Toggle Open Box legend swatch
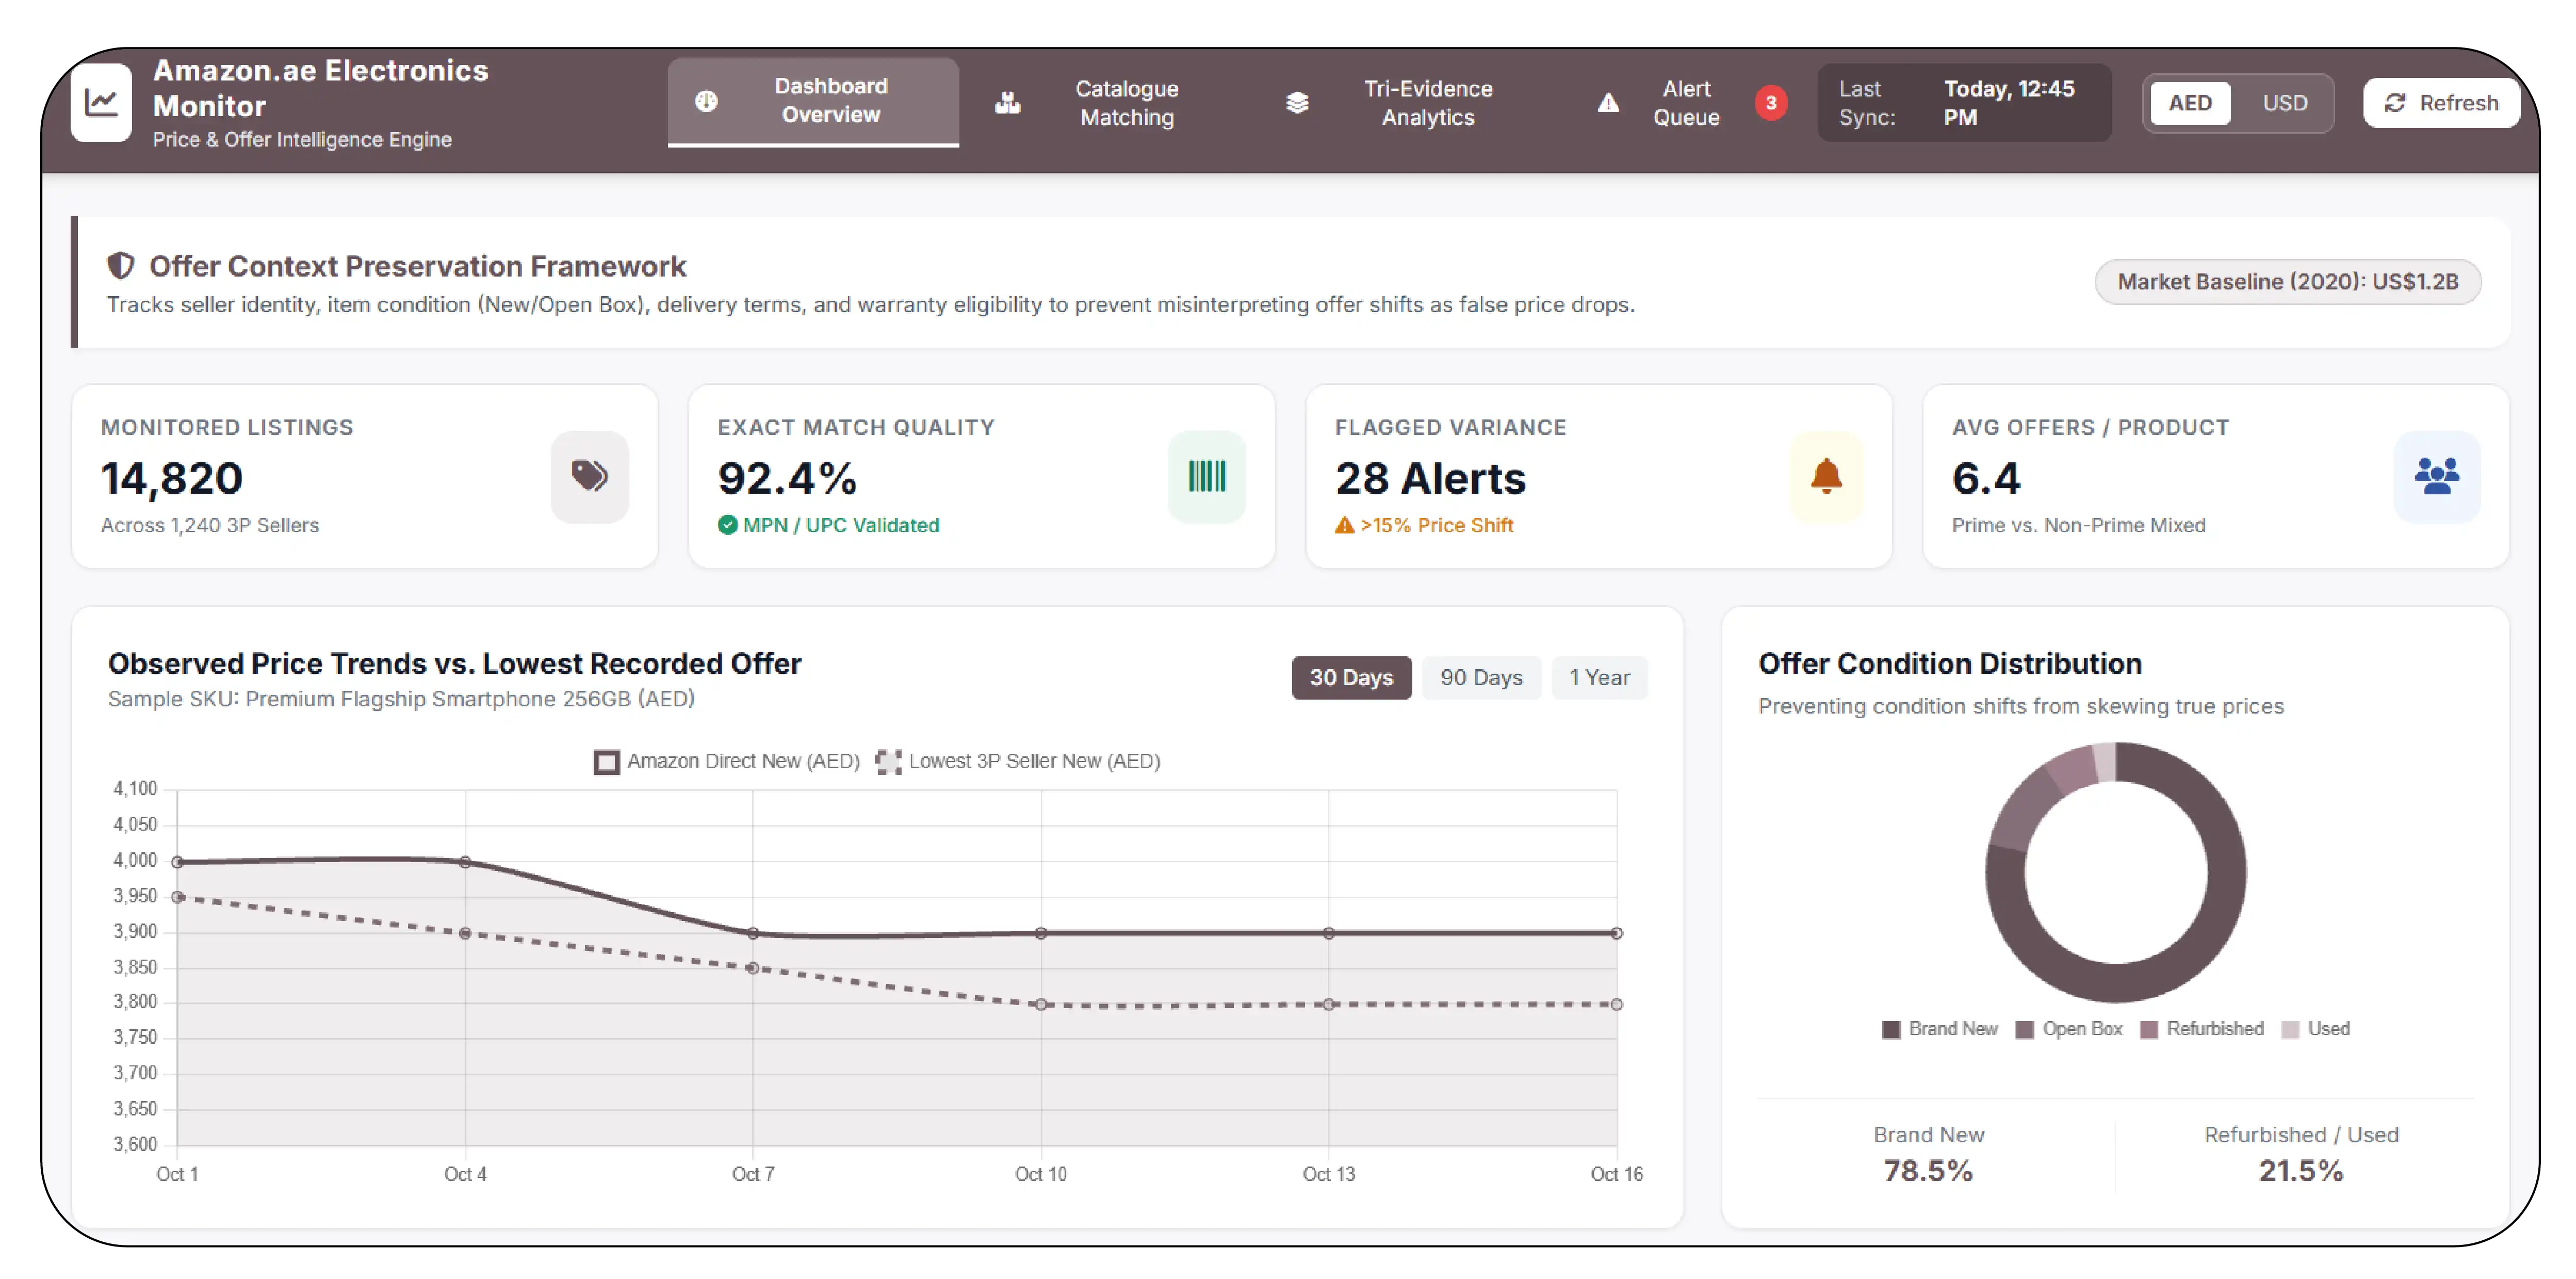Image resolution: width=2576 pixels, height=1279 pixels. (x=2024, y=1030)
